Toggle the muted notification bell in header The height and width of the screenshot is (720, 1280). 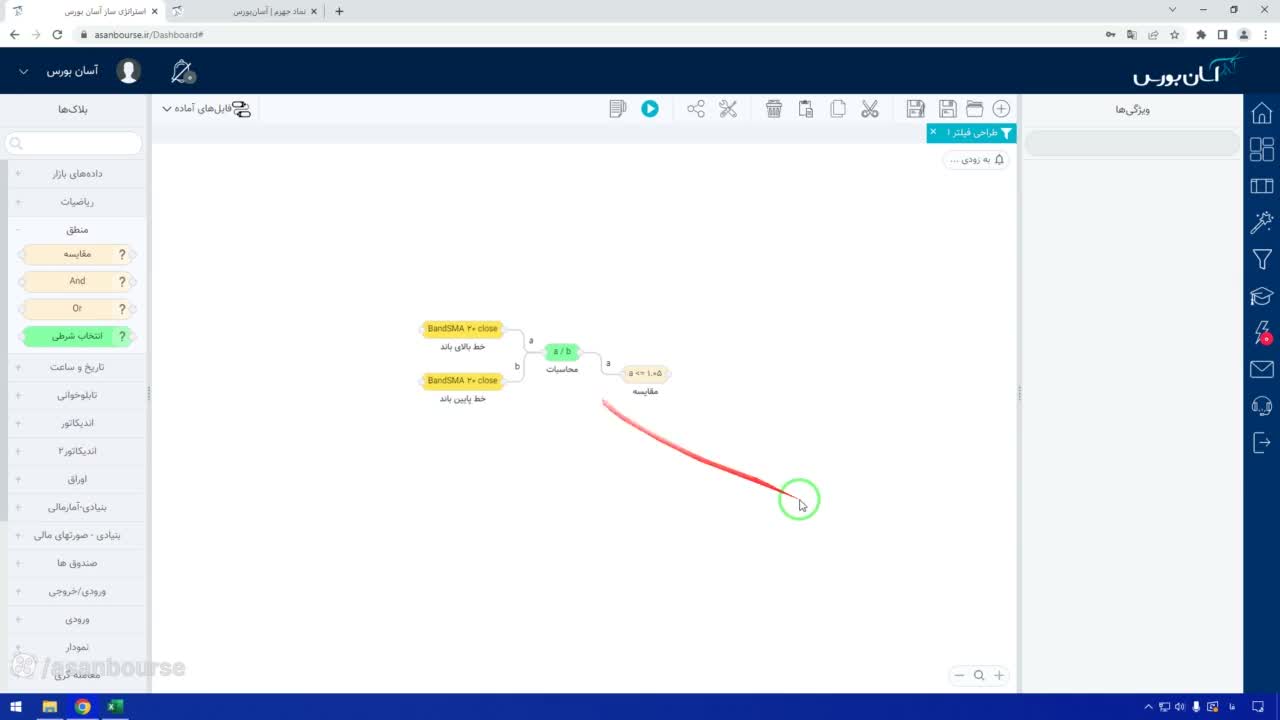(x=182, y=72)
